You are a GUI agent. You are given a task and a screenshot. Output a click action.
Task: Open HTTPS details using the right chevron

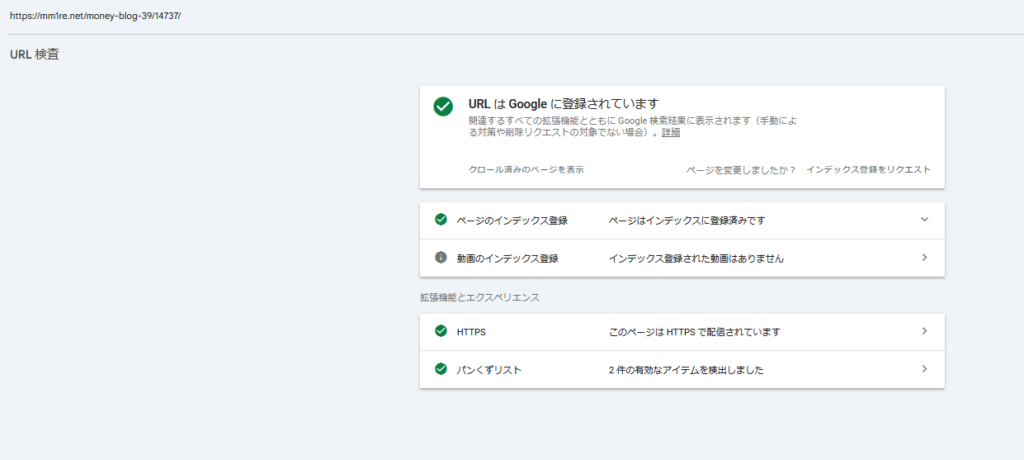(924, 331)
